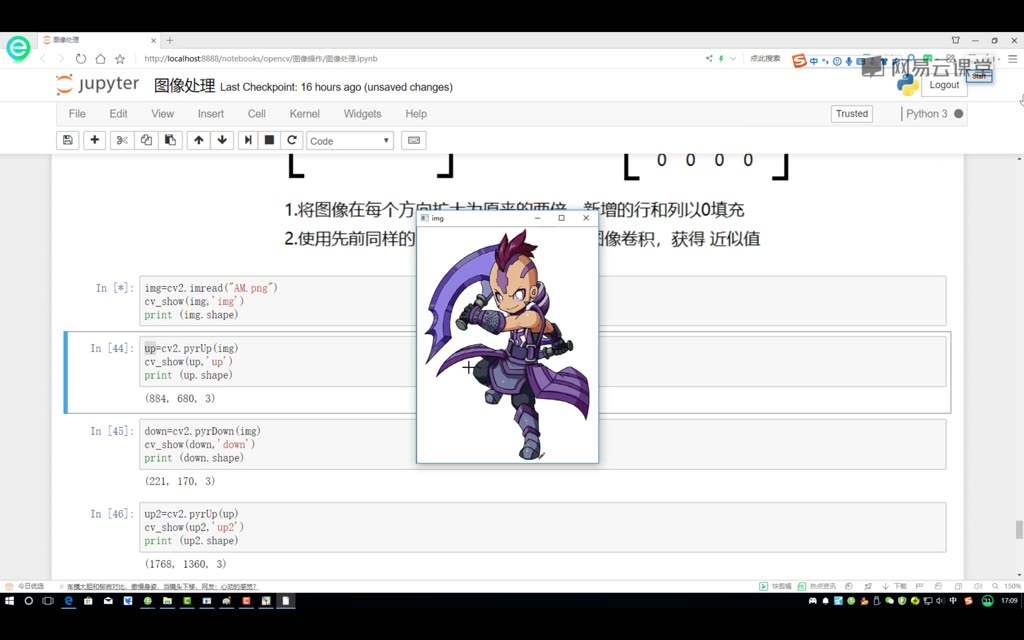Click the Trusted notebook button
This screenshot has height=640, width=1024.
point(852,114)
